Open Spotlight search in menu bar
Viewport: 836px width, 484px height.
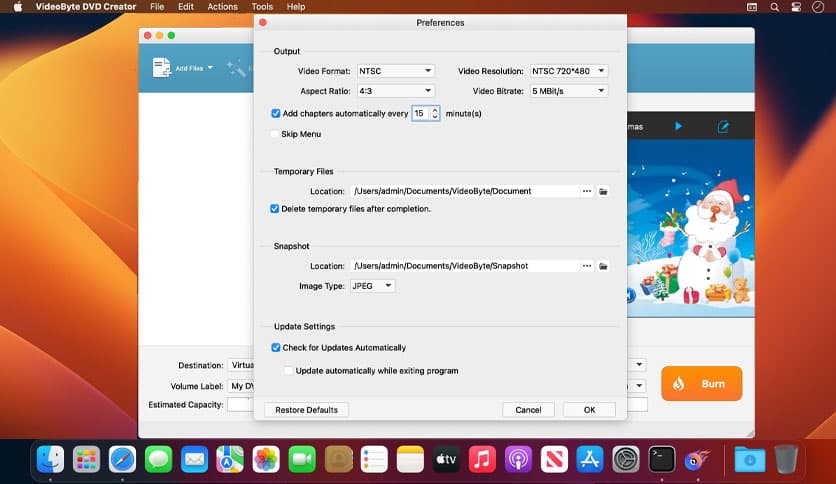click(774, 7)
